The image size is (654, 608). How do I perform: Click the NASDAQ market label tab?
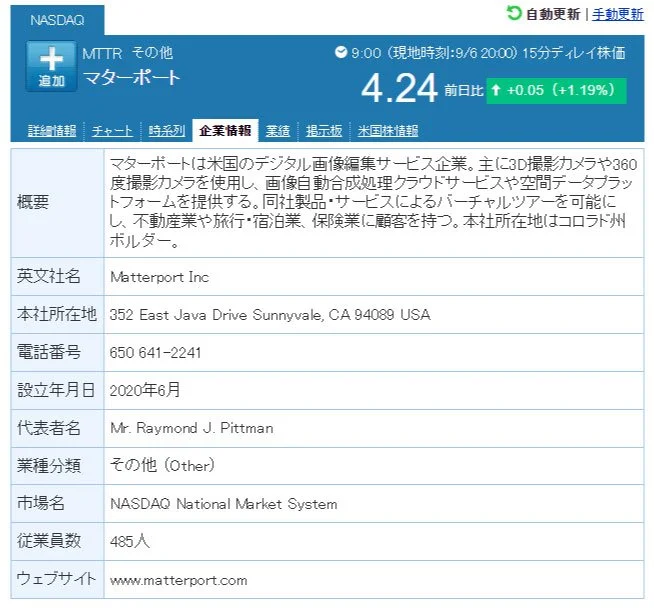click(58, 20)
